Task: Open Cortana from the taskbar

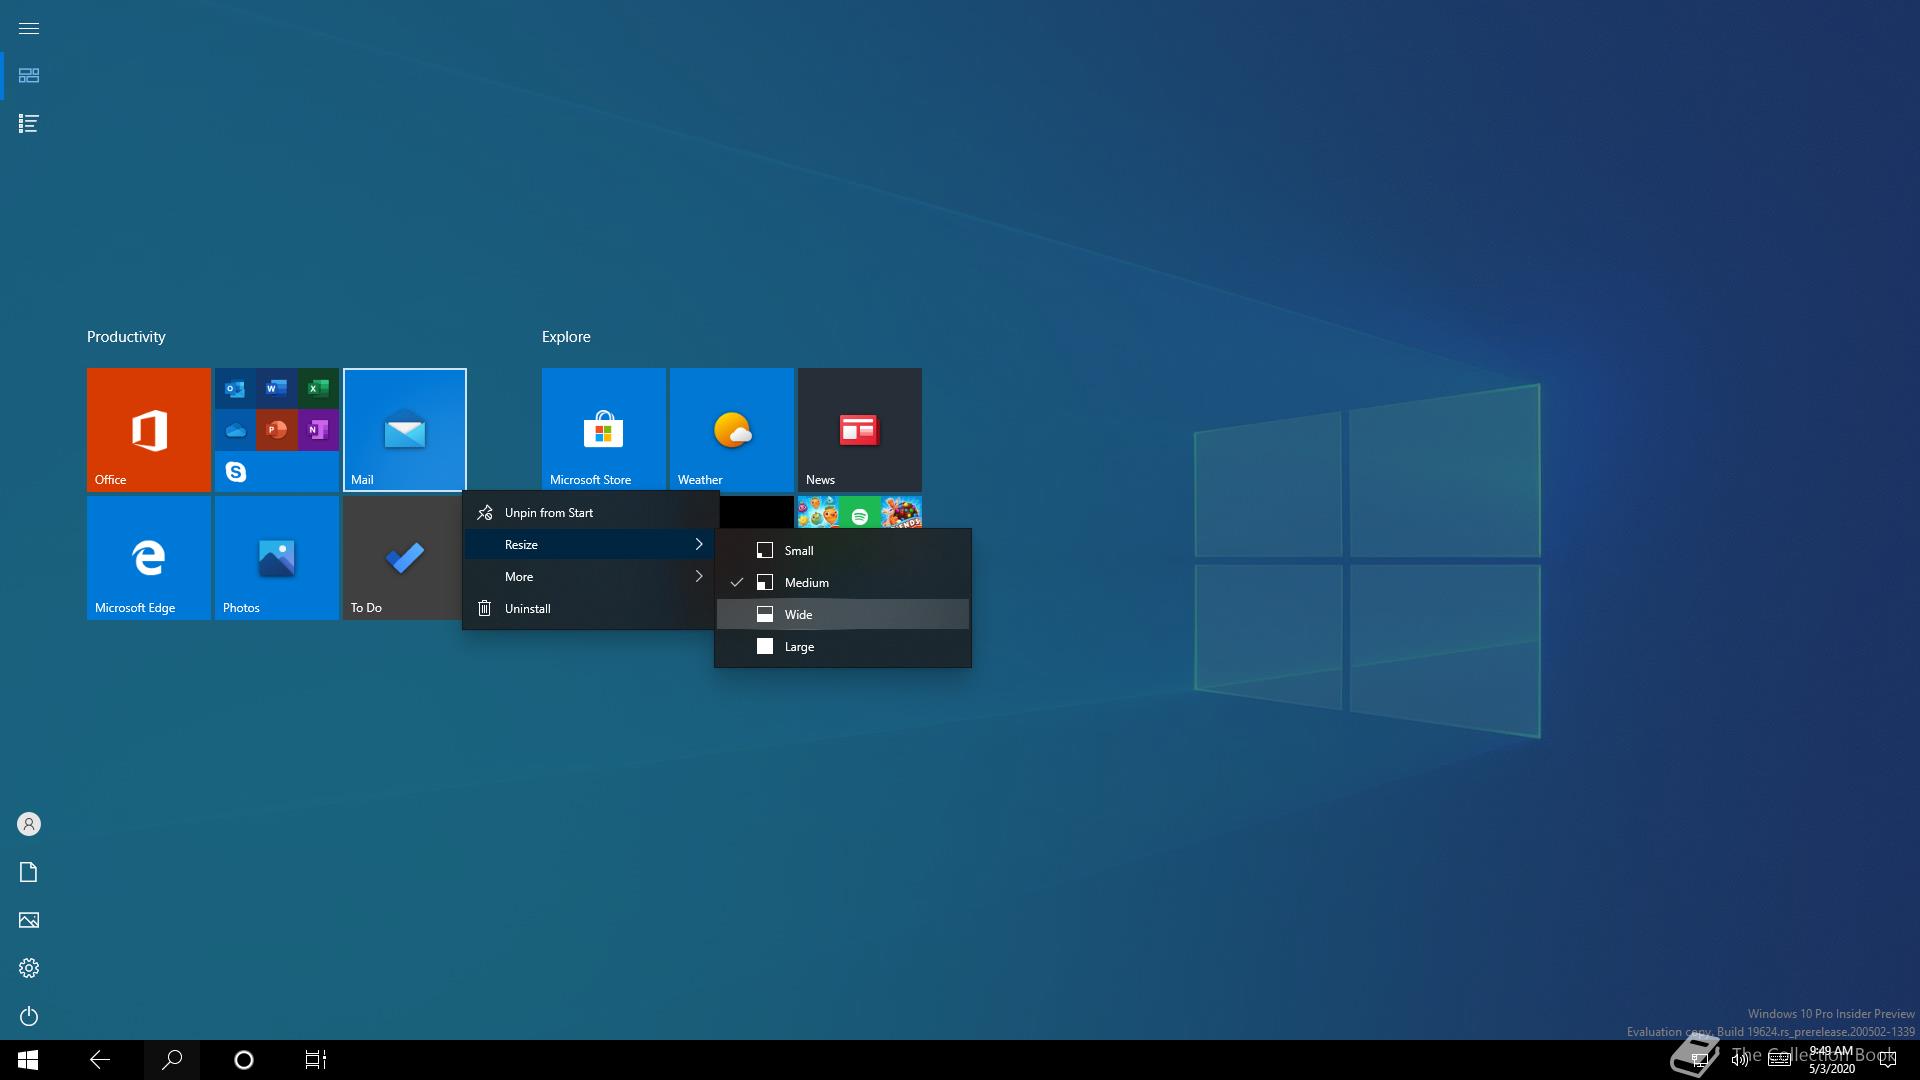Action: point(244,1060)
